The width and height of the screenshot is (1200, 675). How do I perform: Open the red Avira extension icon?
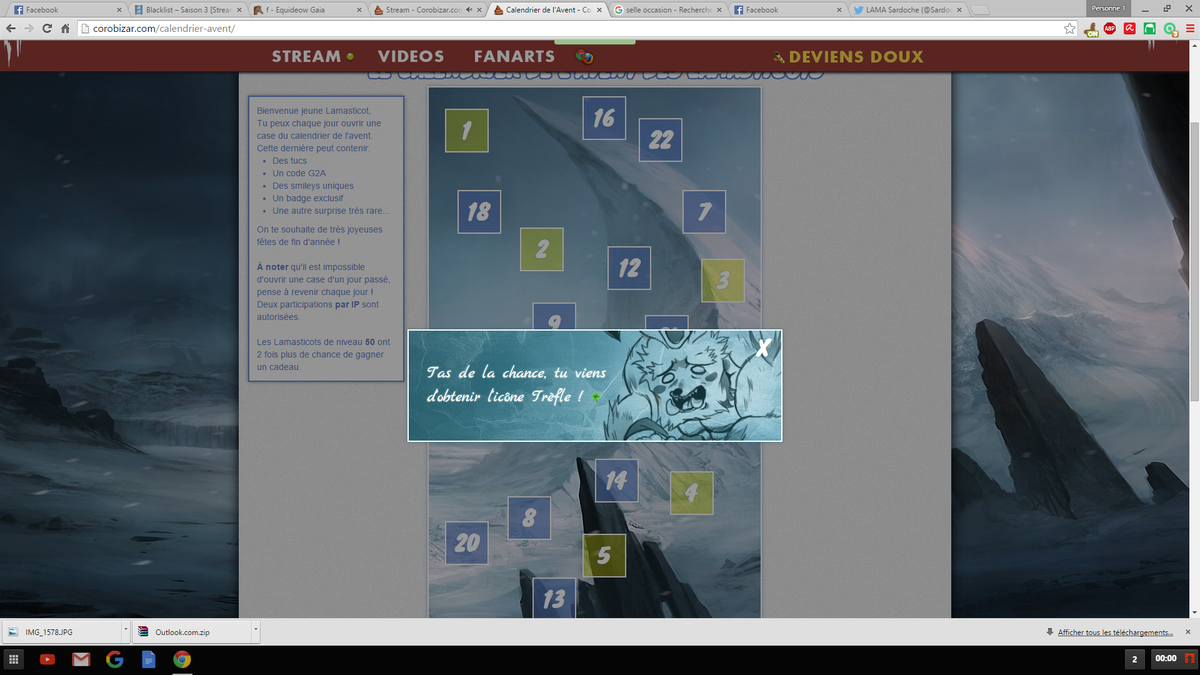click(1129, 28)
